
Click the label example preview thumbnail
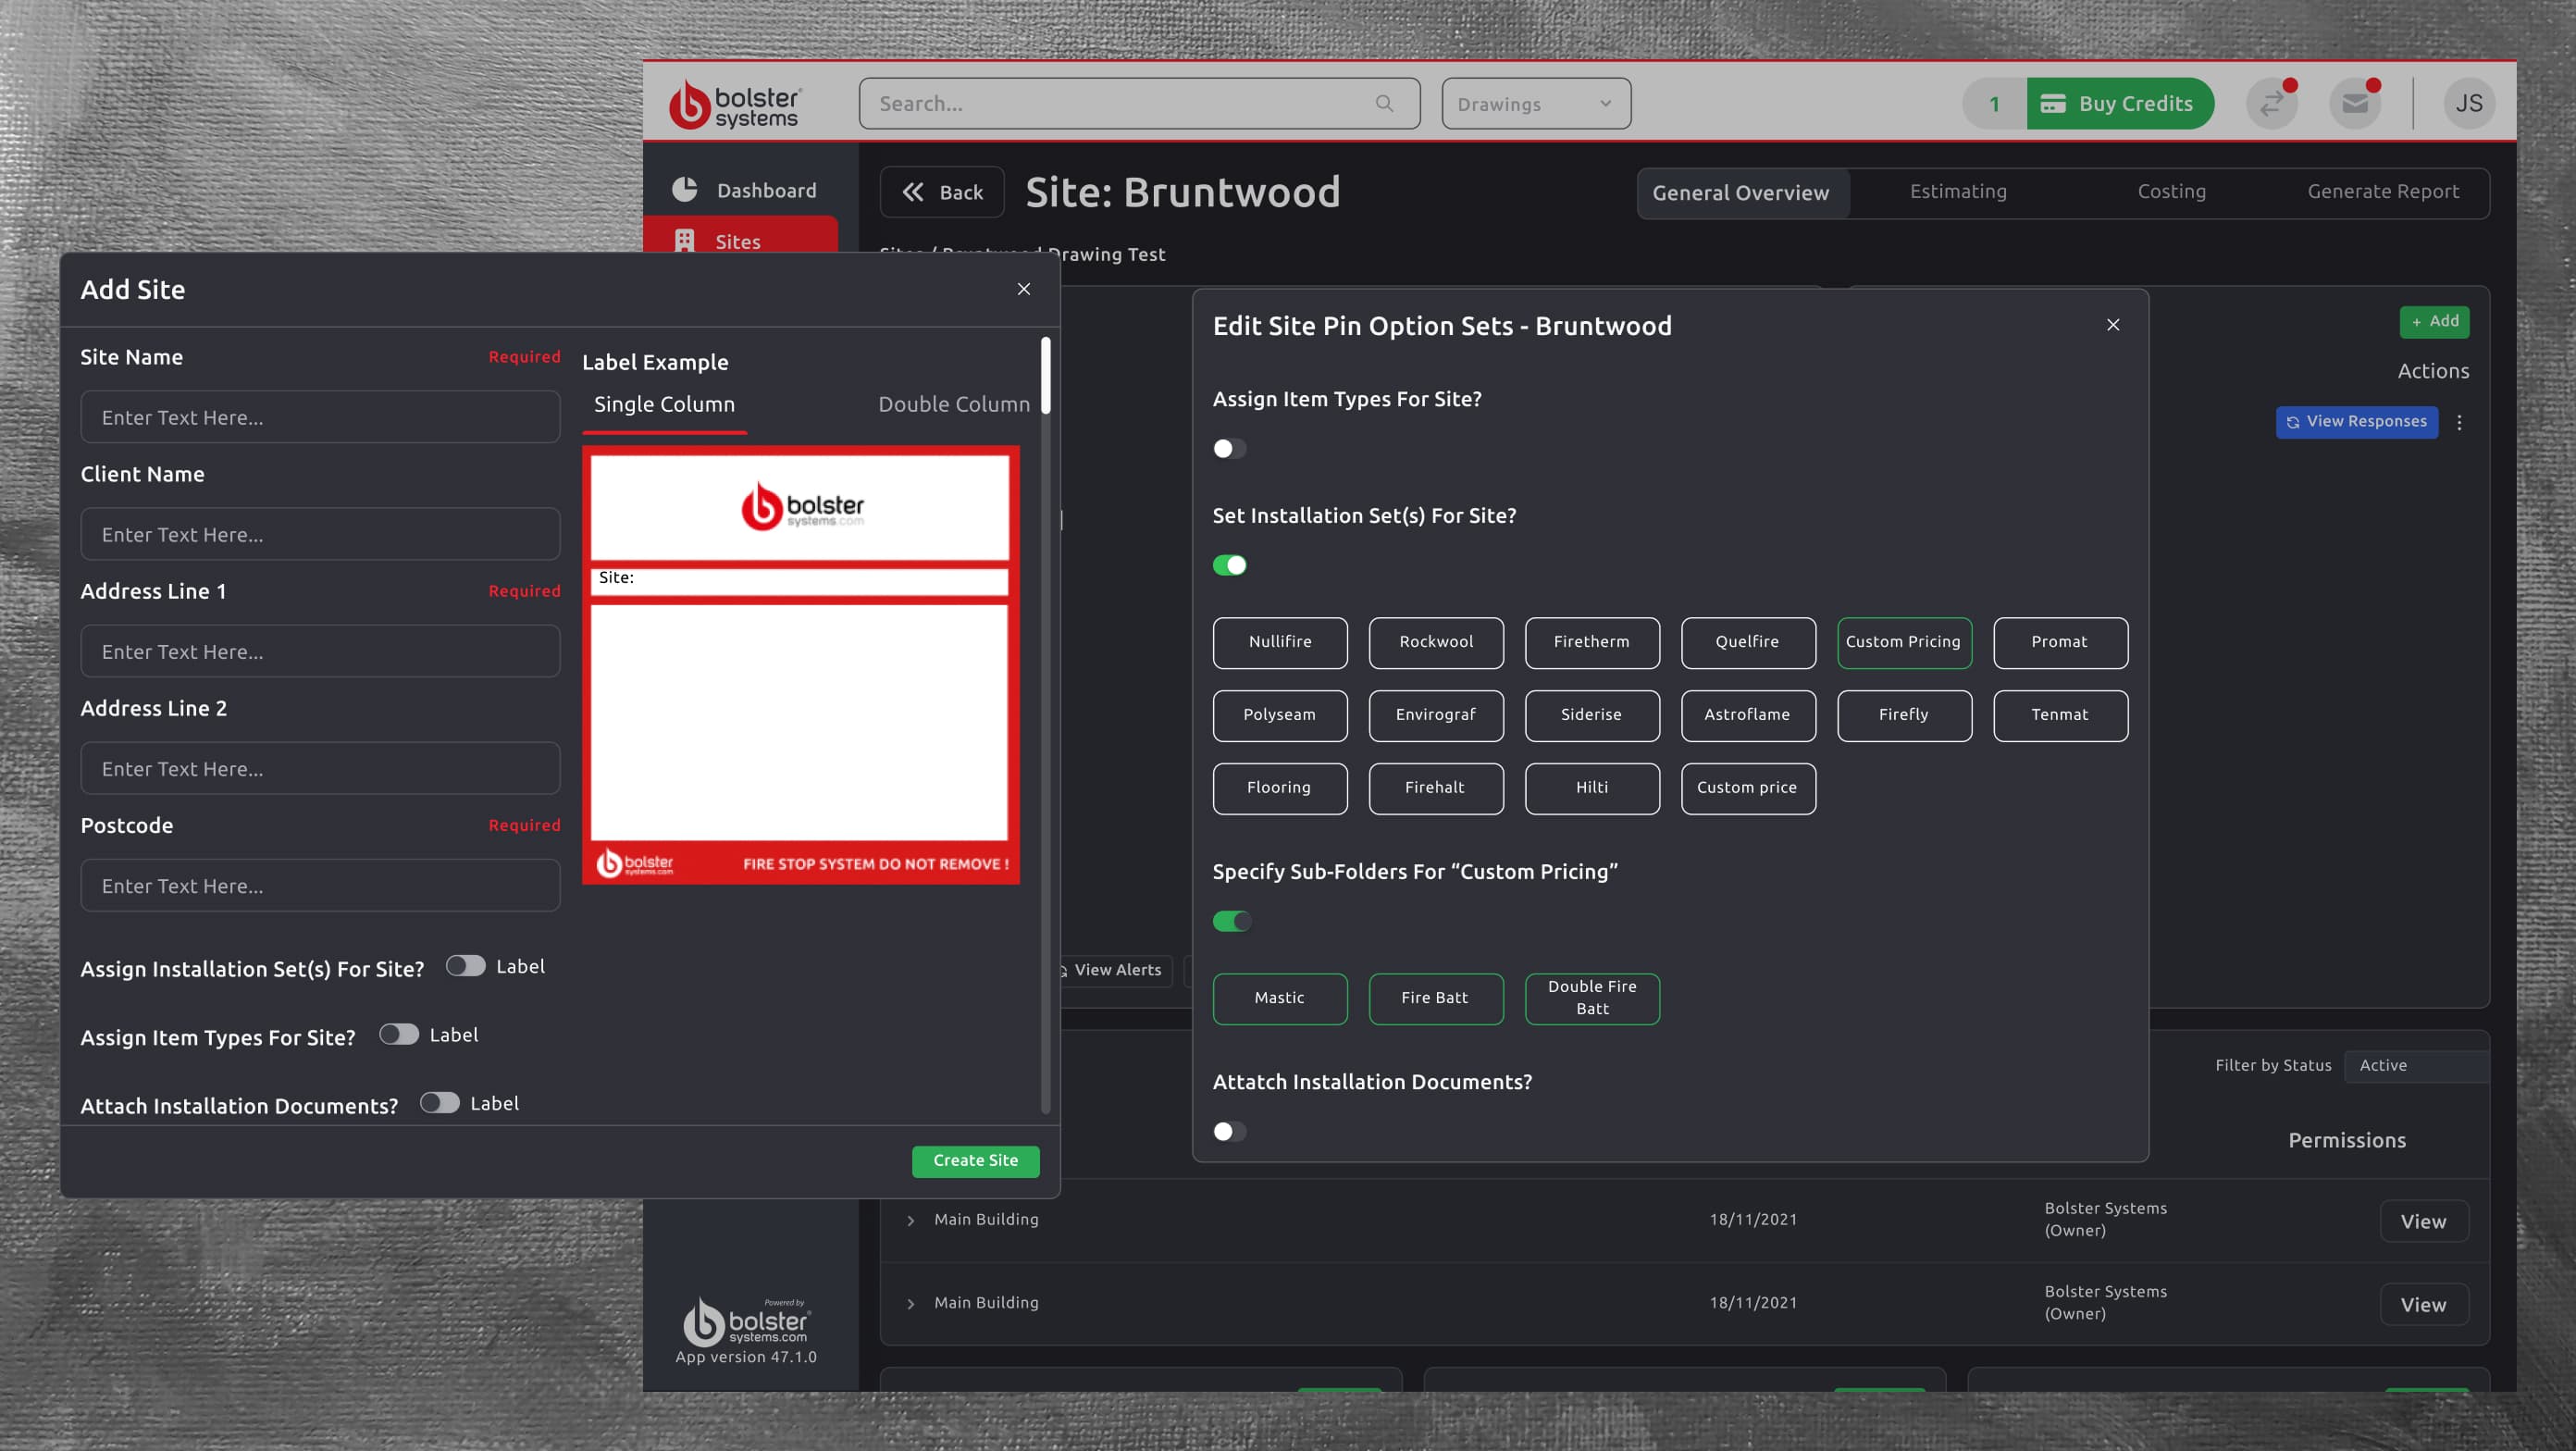pos(801,665)
